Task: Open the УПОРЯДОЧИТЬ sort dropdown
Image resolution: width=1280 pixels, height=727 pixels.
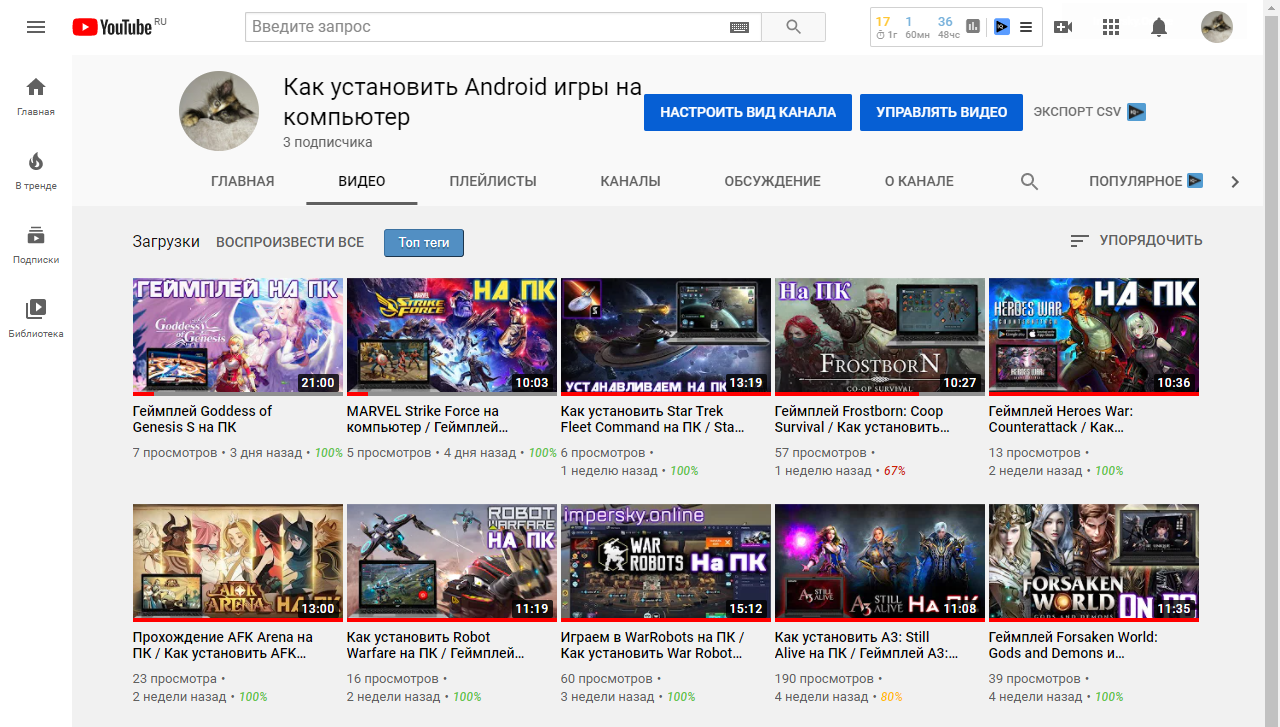Action: tap(1136, 240)
